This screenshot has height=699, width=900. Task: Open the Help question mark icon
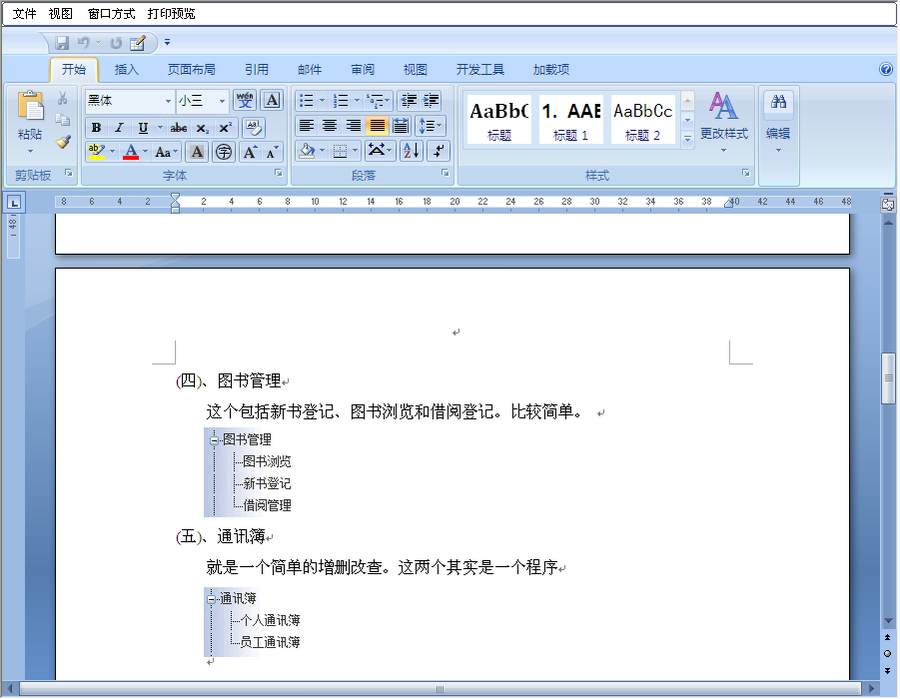pos(886,69)
